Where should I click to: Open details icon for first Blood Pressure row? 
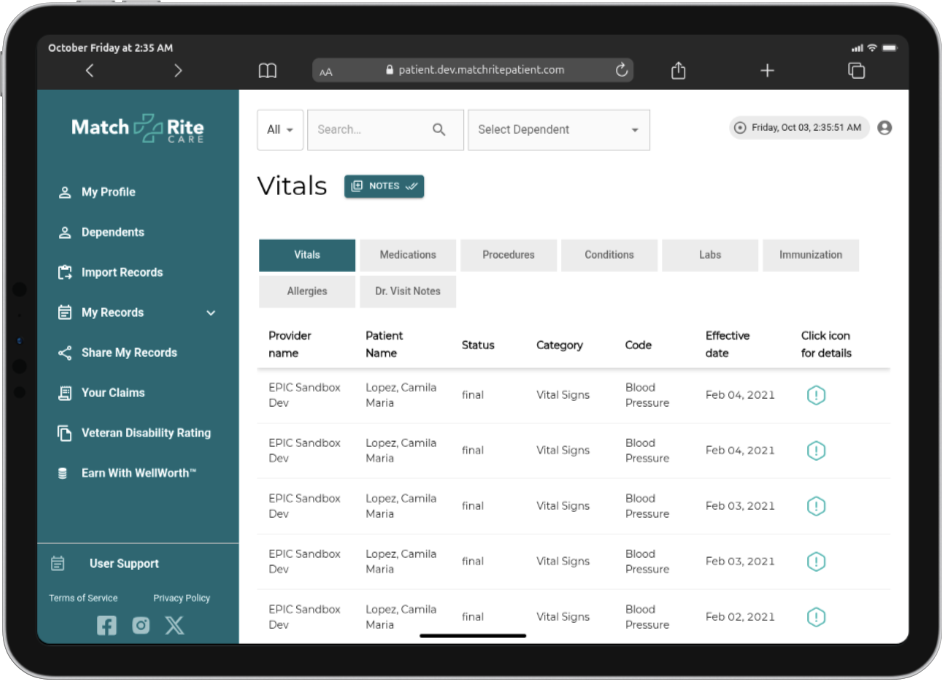click(816, 395)
